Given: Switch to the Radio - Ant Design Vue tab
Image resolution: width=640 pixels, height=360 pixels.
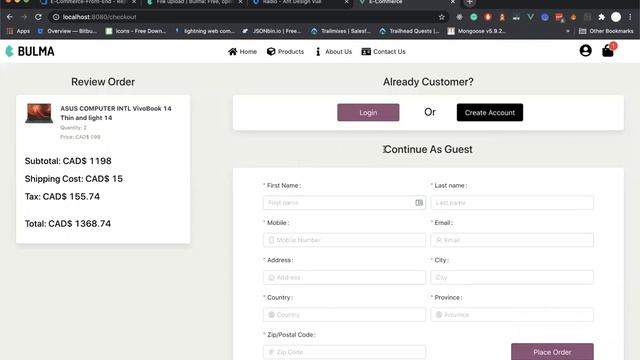Looking at the screenshot, I should (x=300, y=2).
